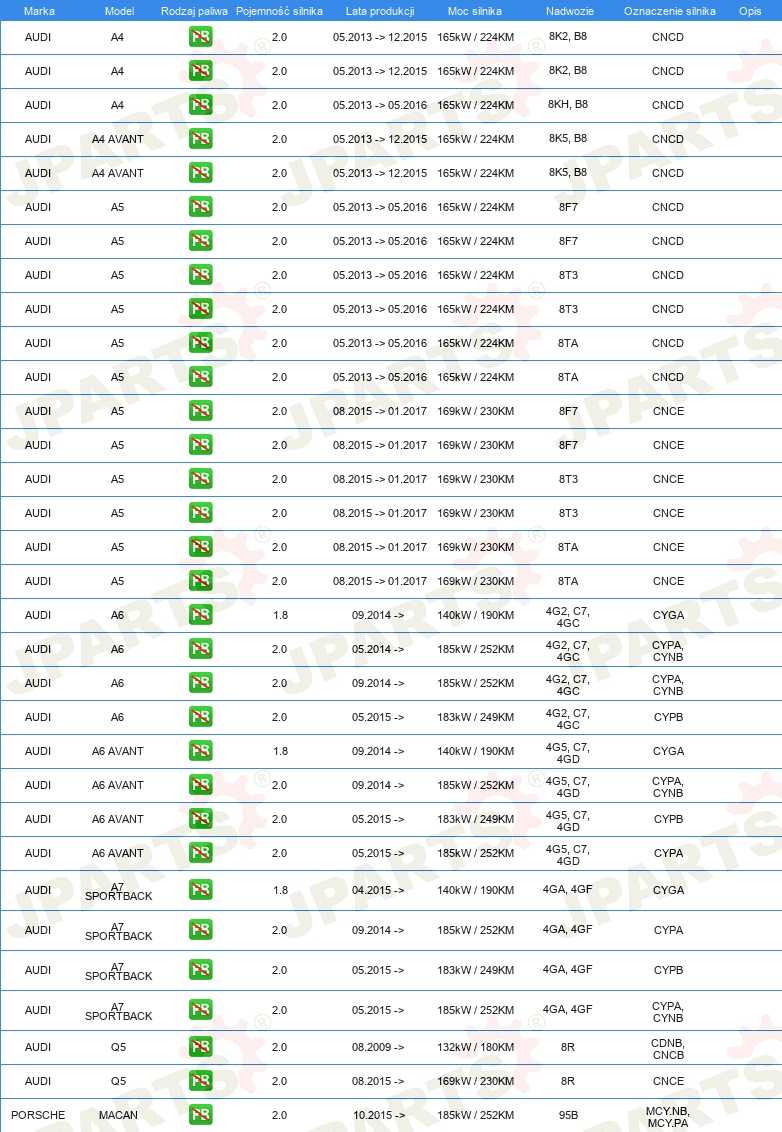This screenshot has width=782, height=1132.
Task: Click fuel icon for A6 AVANT 183kW row
Action: click(201, 819)
